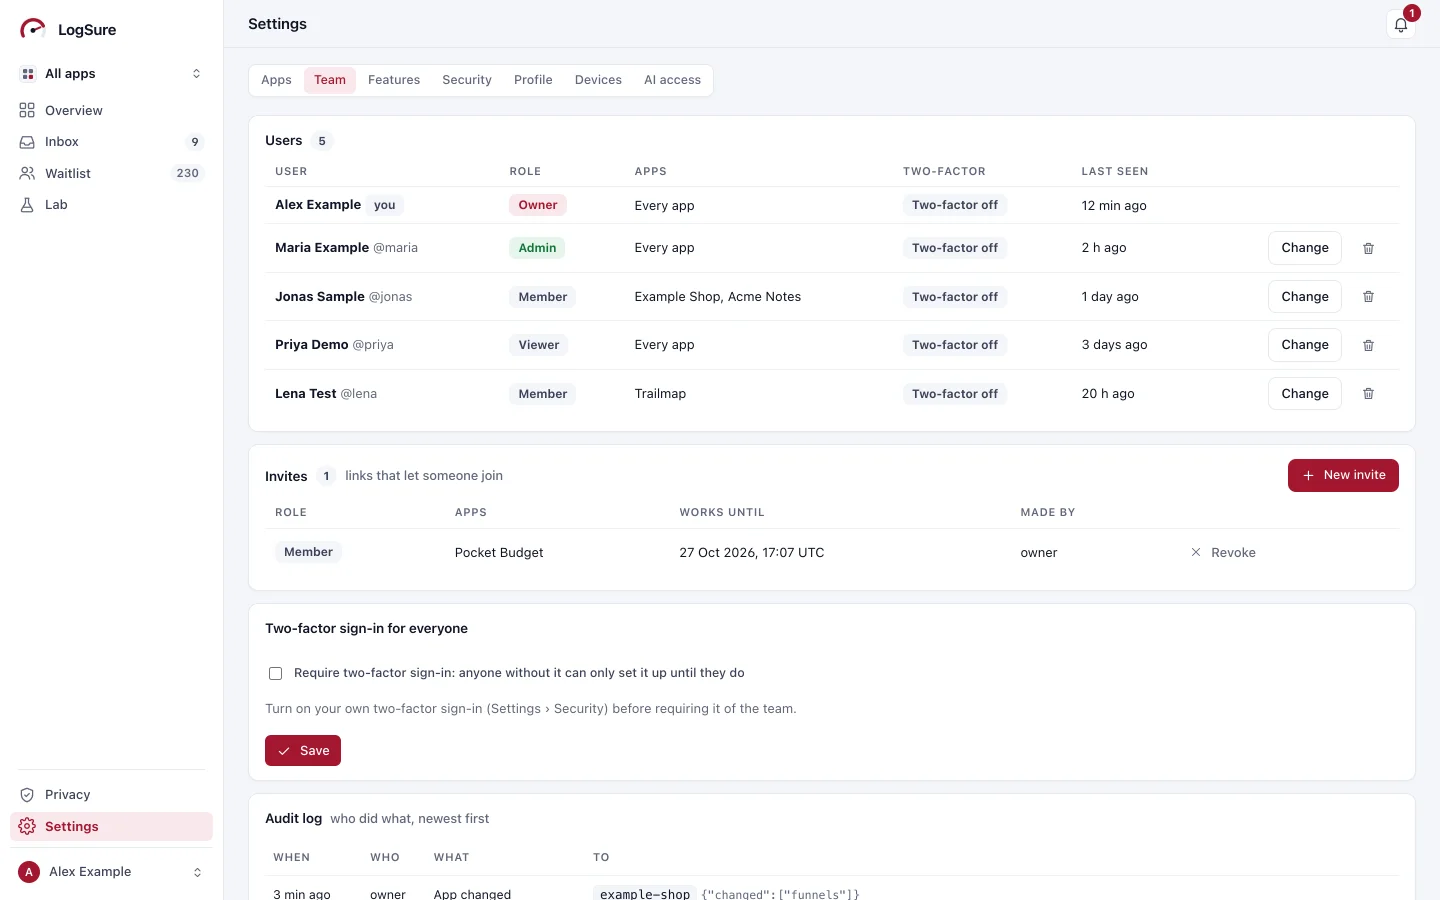Delete user Lena Test with trash icon

pyautogui.click(x=1368, y=394)
